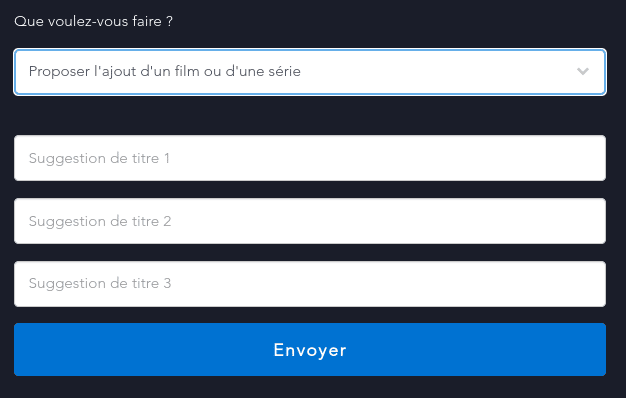The height and width of the screenshot is (398, 626).
Task: Open the "Proposer l'ajout d'un film" dropdown
Action: click(310, 72)
